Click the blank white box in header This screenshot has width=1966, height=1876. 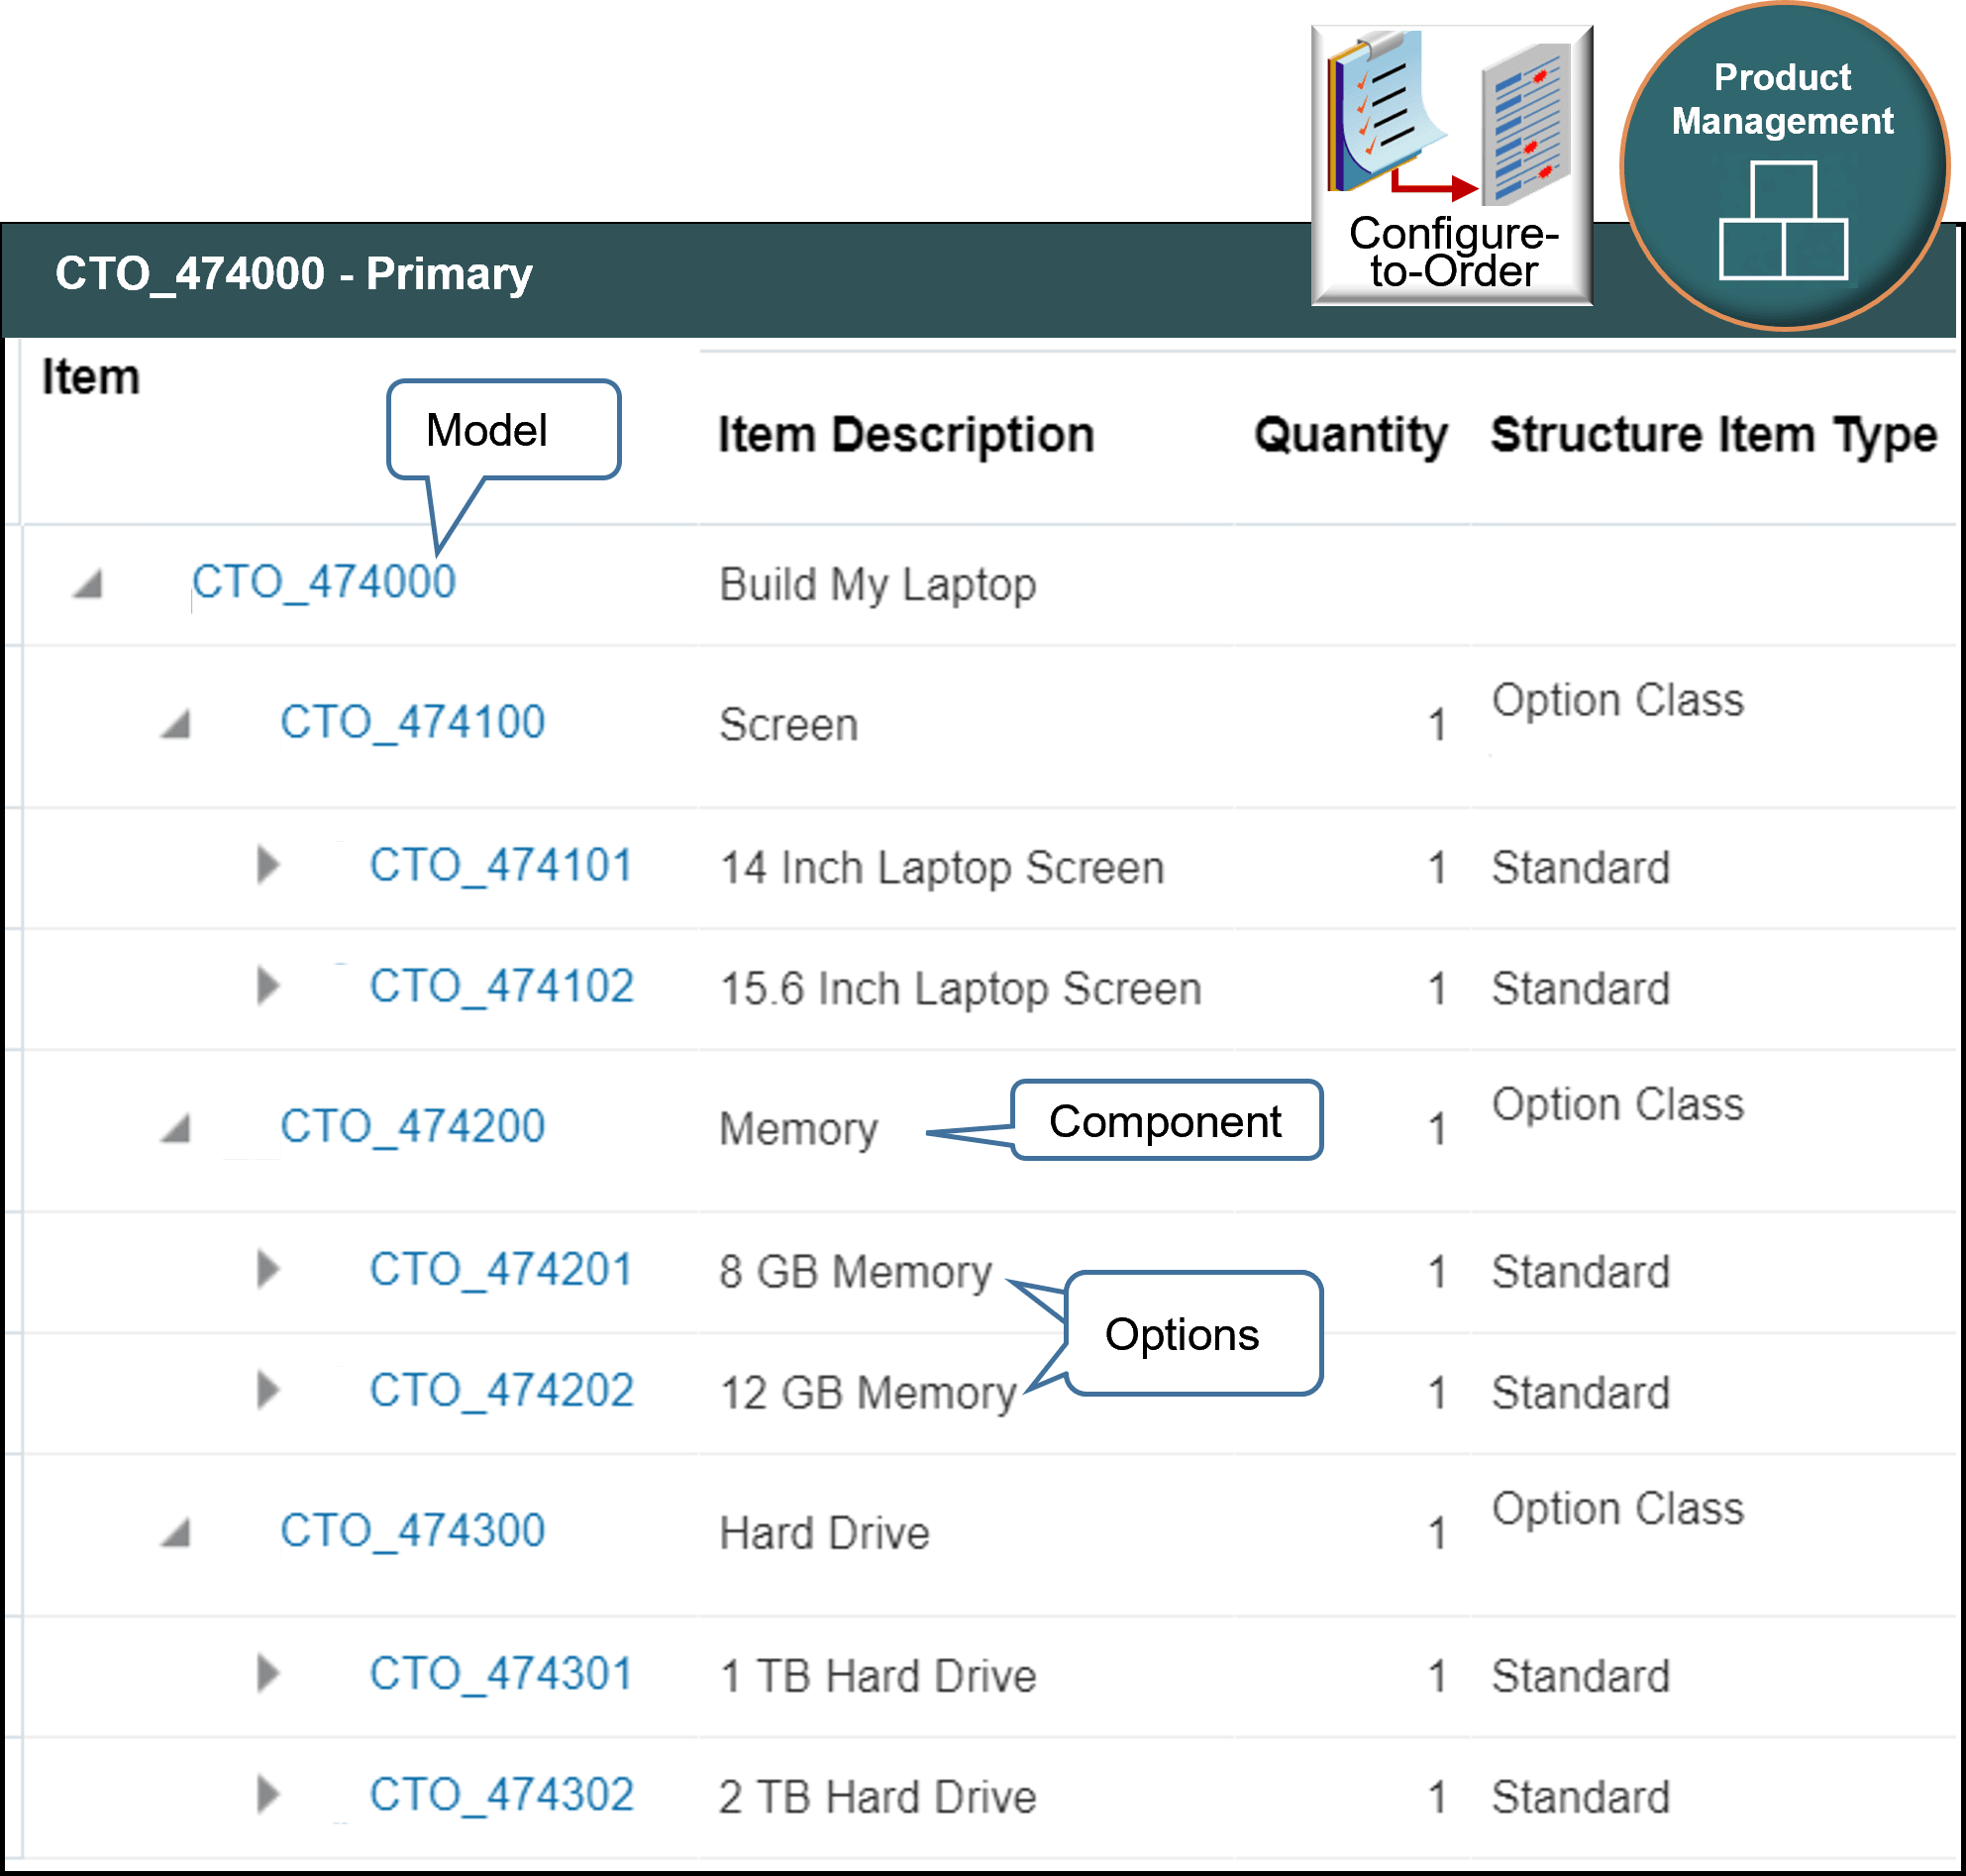[1140, 121]
